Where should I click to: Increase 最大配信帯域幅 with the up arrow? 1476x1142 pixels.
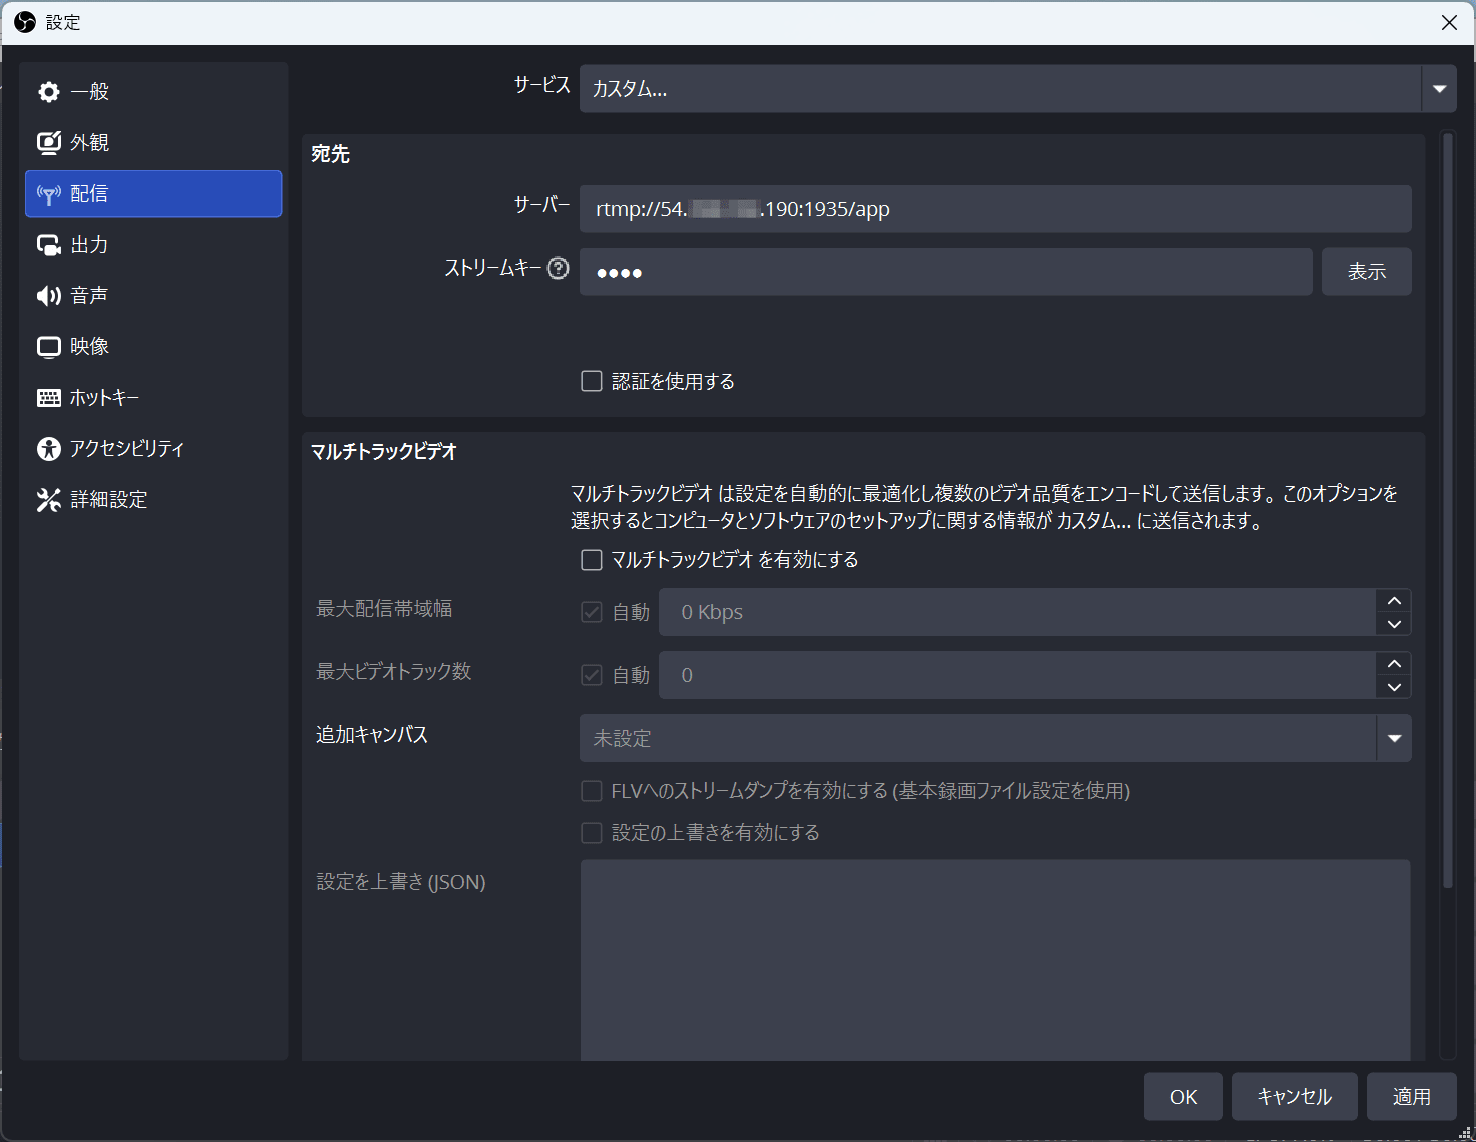1394,600
